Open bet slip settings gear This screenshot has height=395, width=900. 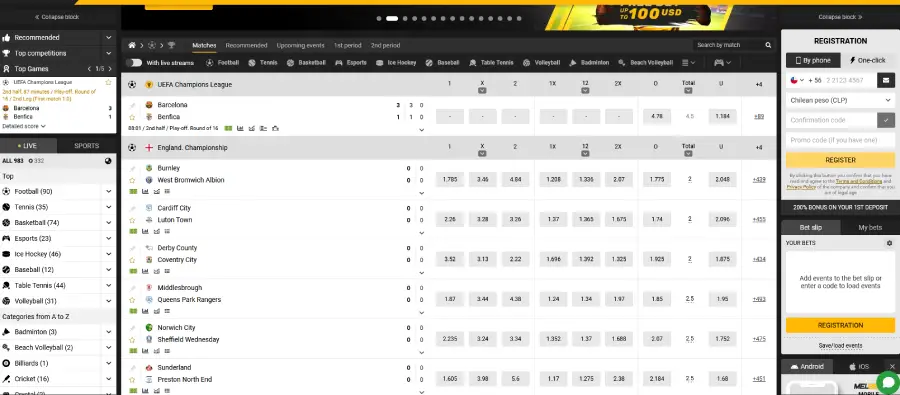point(890,243)
